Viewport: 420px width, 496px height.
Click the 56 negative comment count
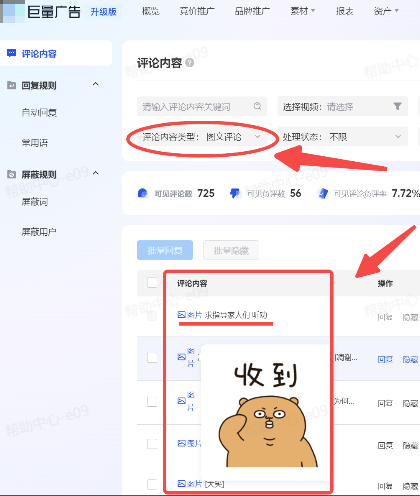click(295, 193)
